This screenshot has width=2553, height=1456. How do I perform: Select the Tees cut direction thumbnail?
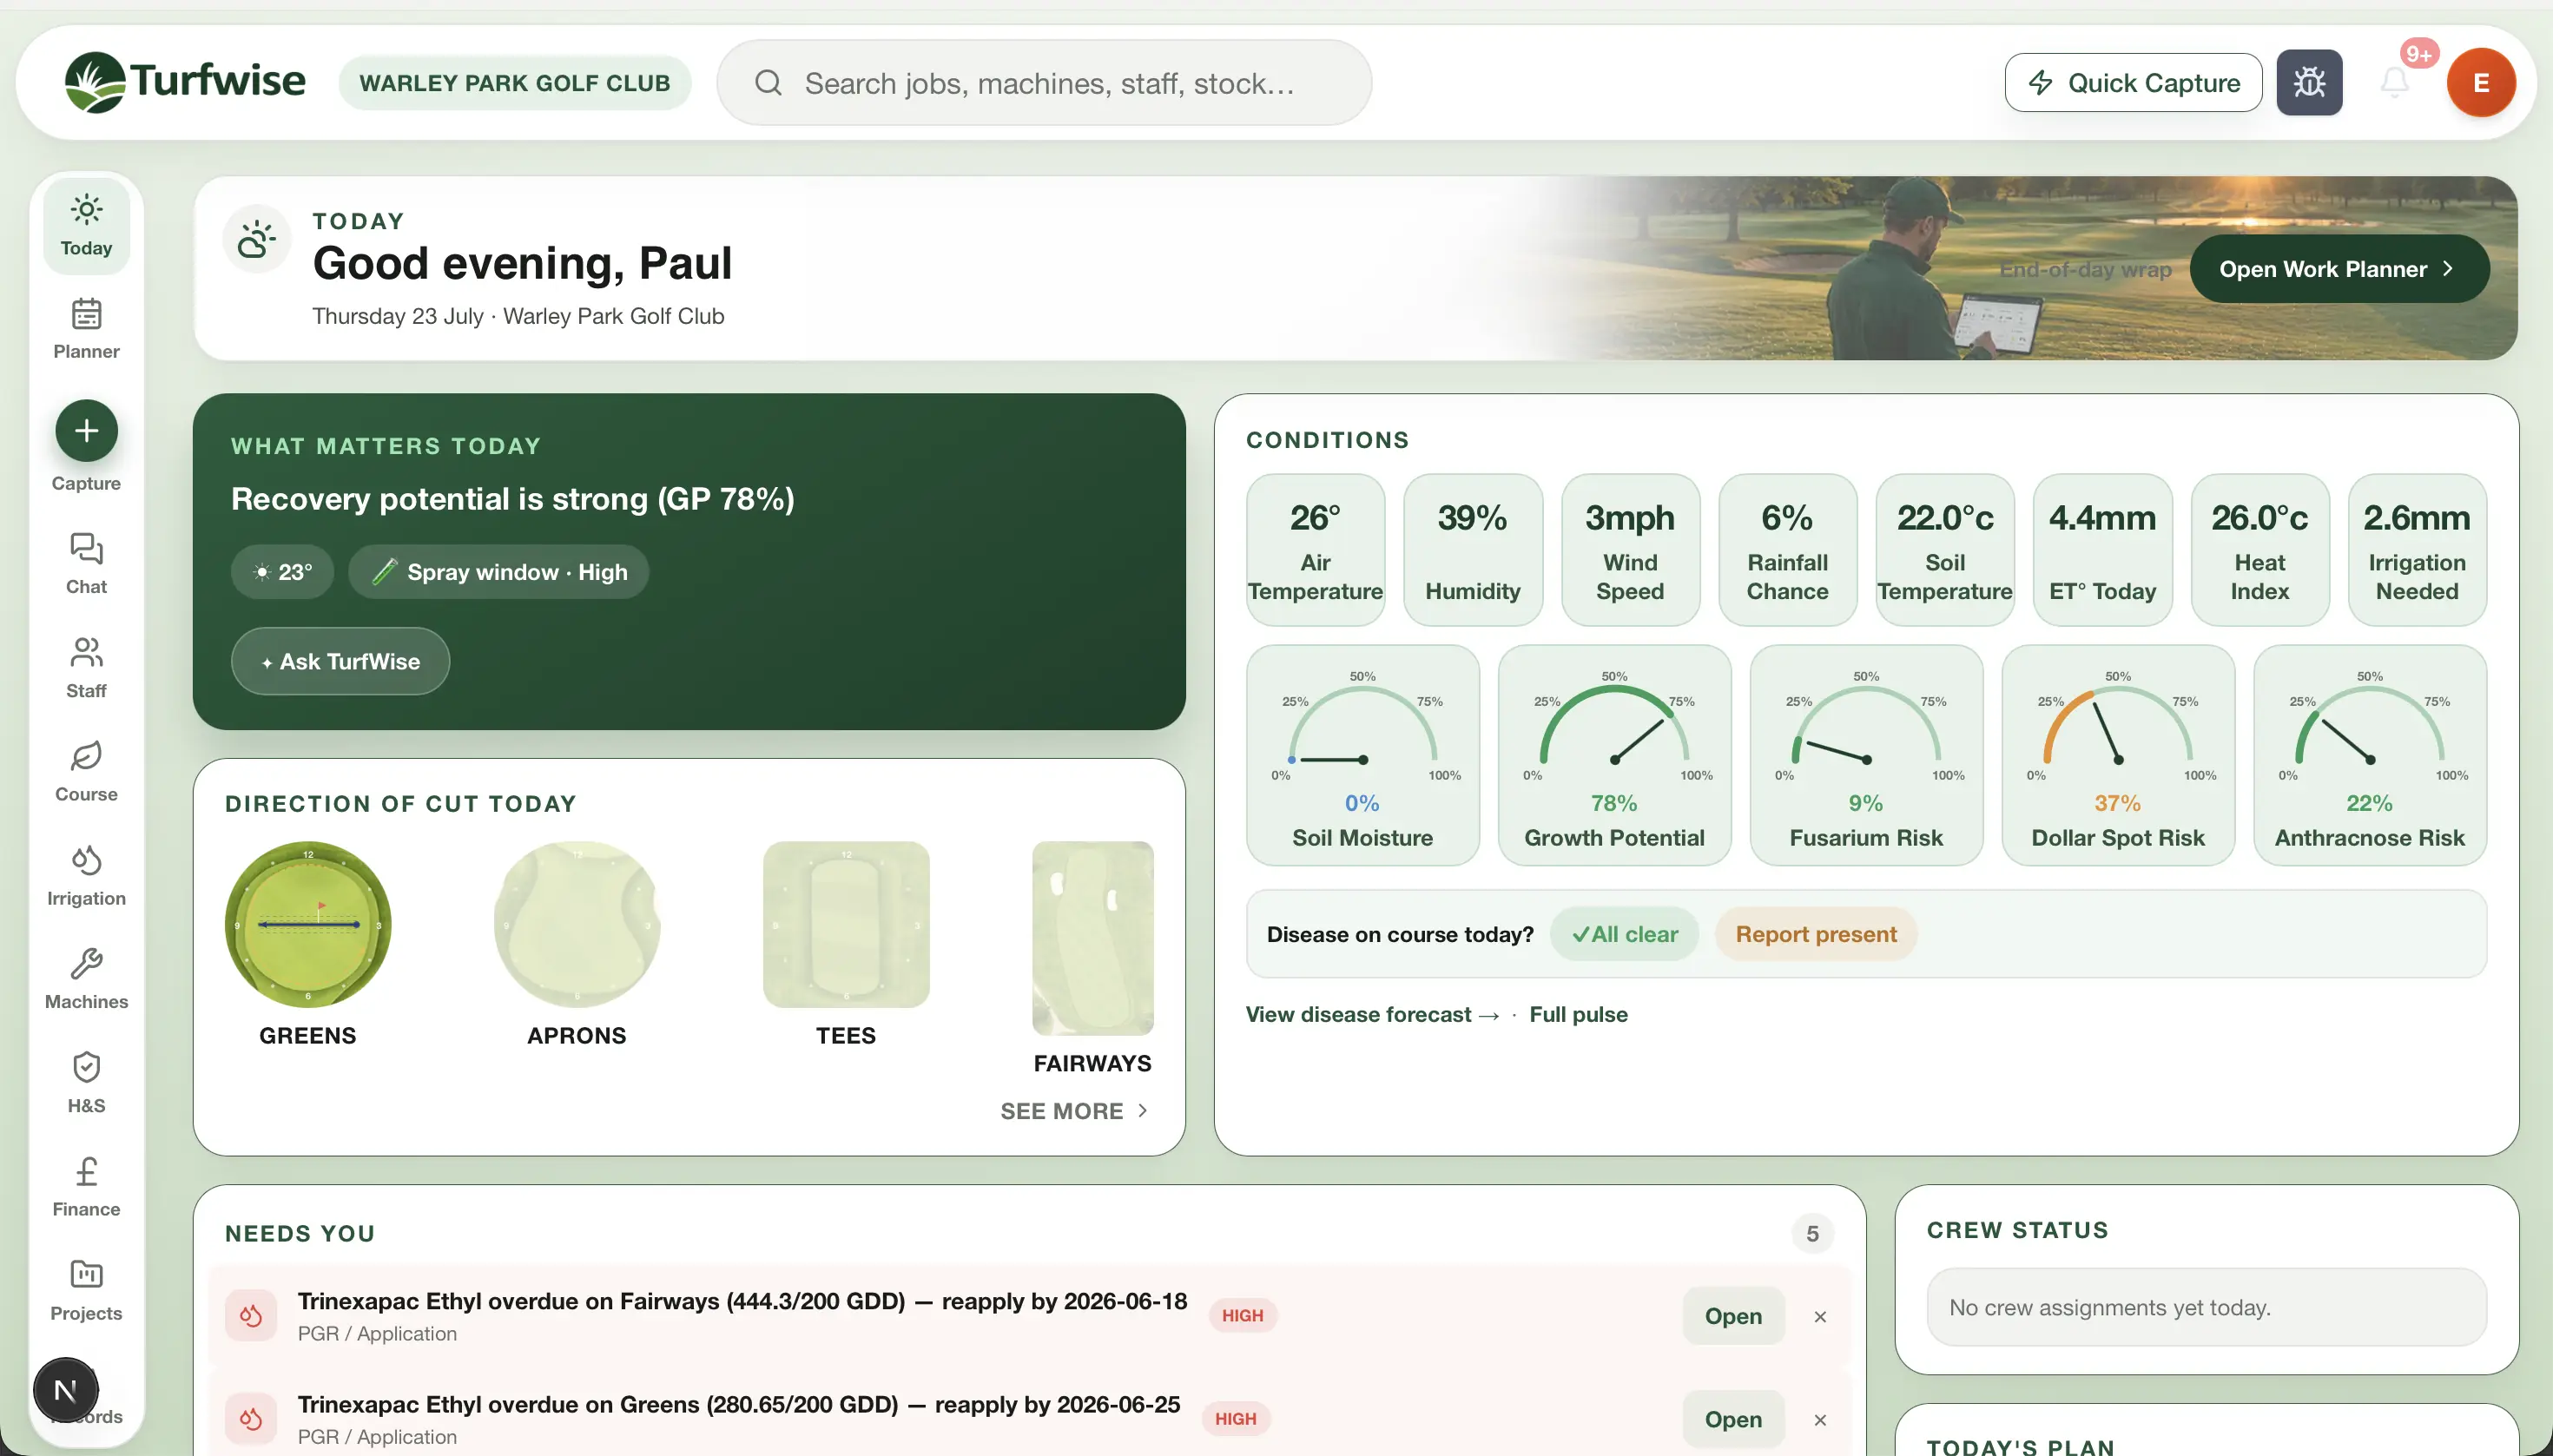click(846, 924)
